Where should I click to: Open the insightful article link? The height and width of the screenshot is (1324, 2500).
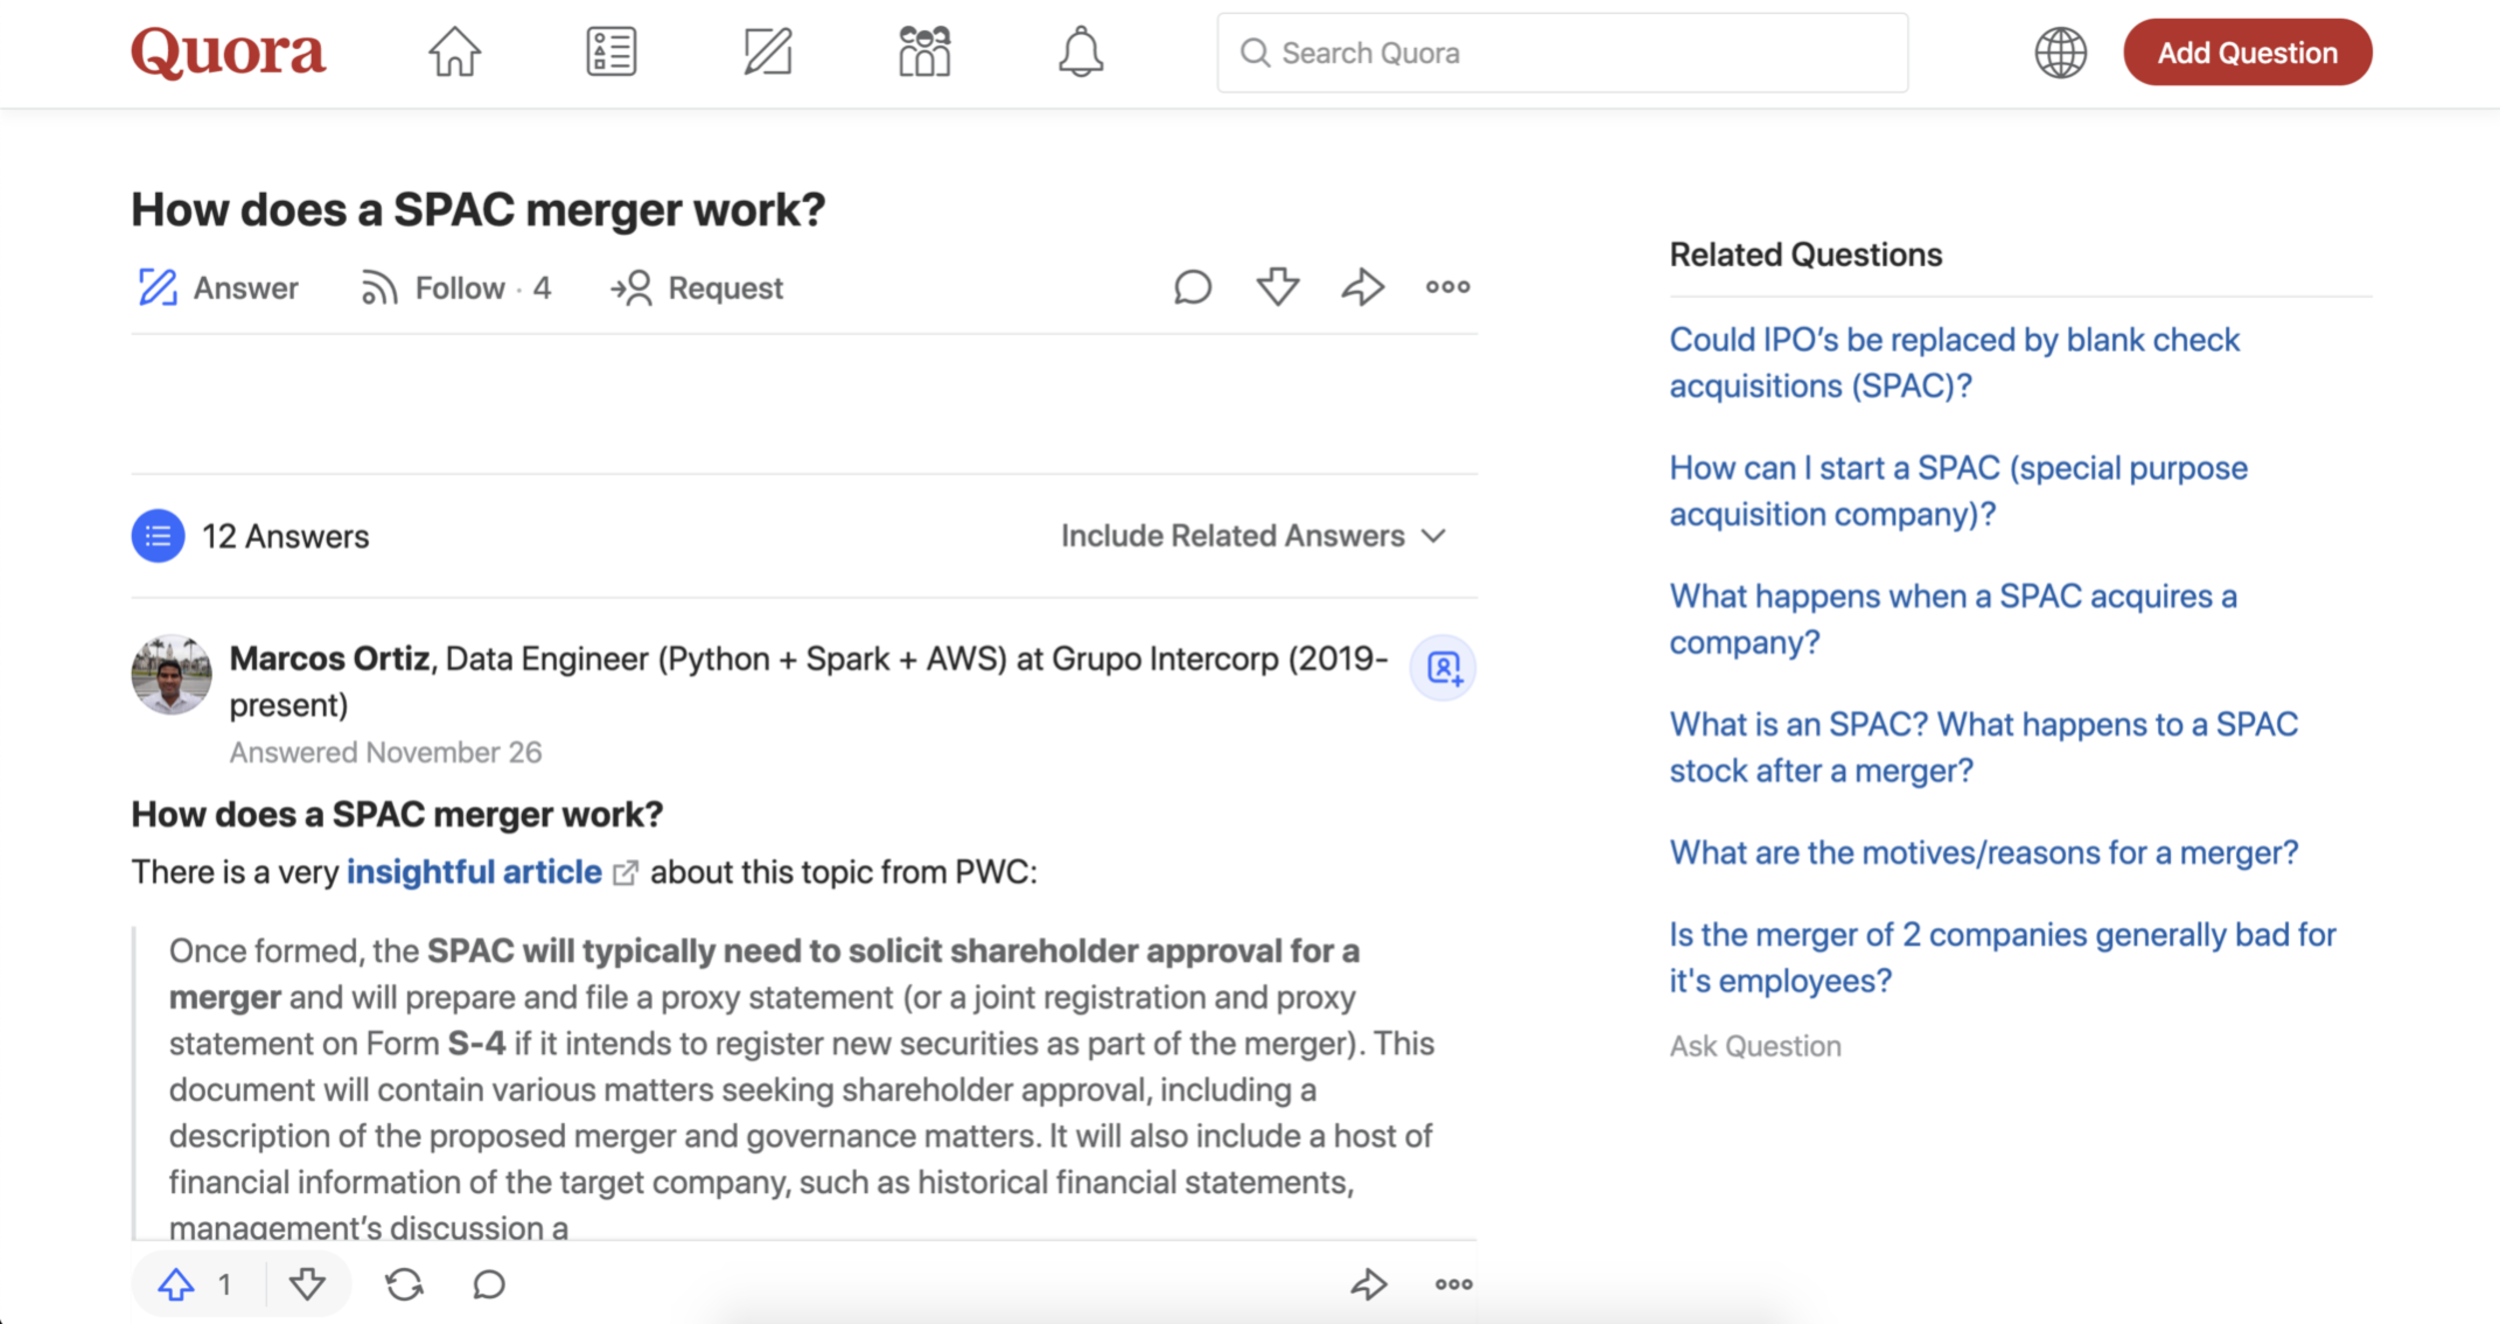(474, 872)
